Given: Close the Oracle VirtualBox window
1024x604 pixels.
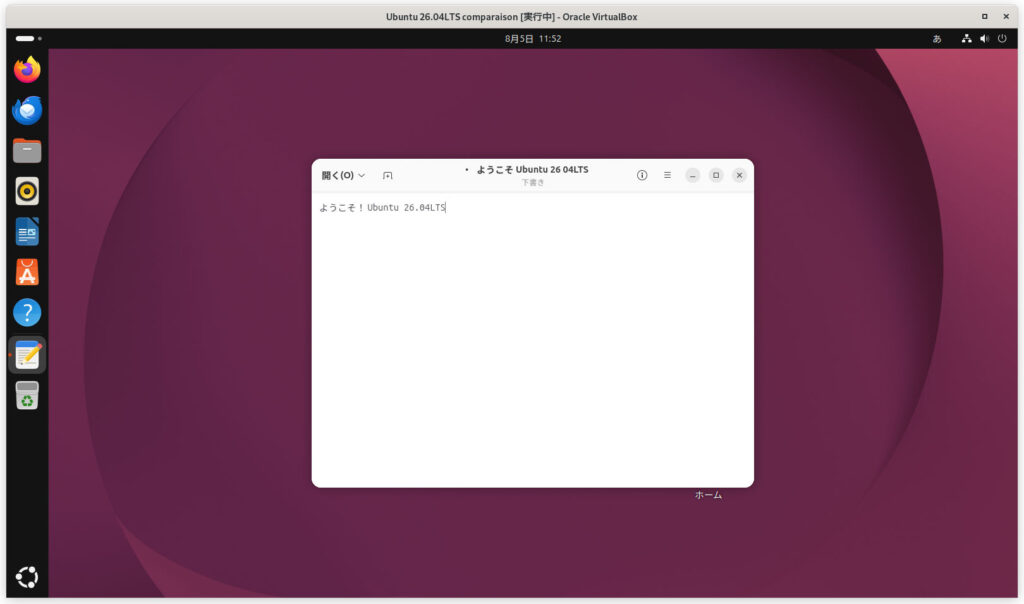Looking at the screenshot, I should coord(1006,16).
